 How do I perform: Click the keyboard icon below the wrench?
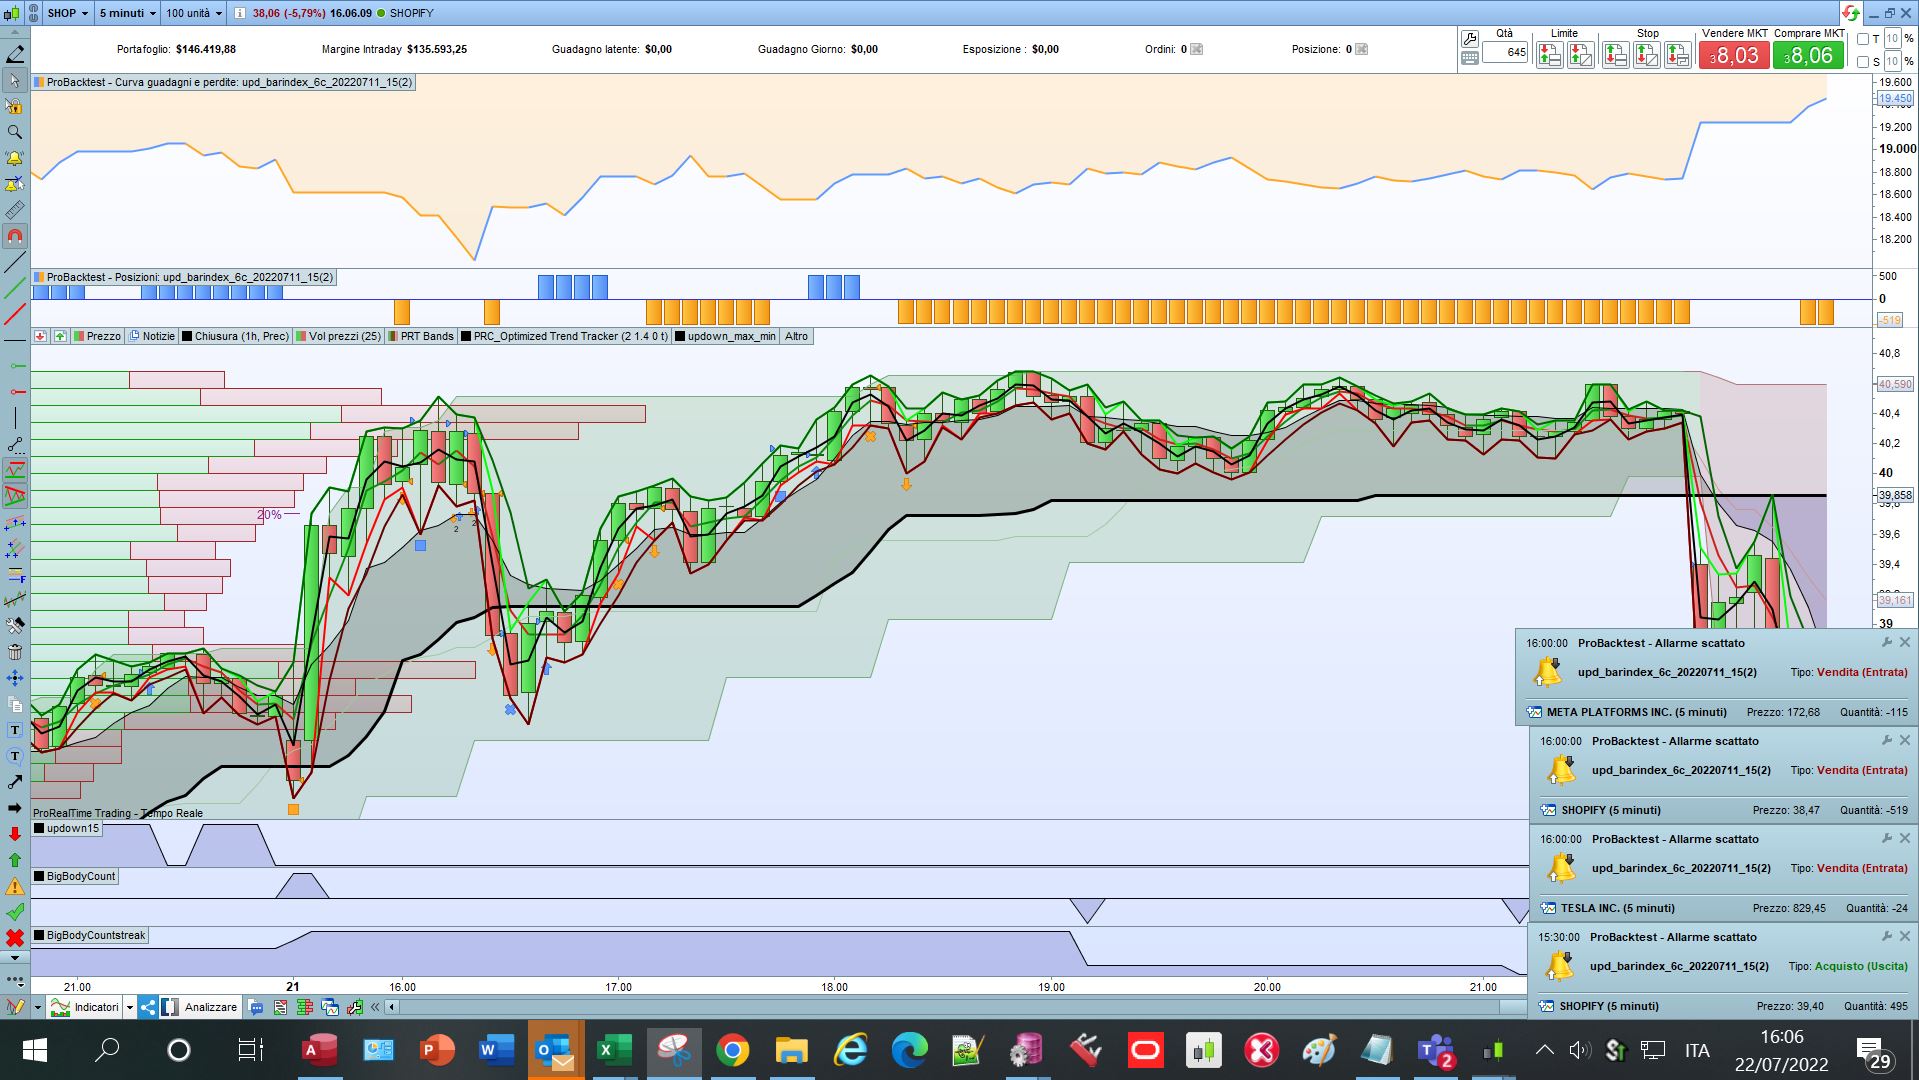[1470, 58]
